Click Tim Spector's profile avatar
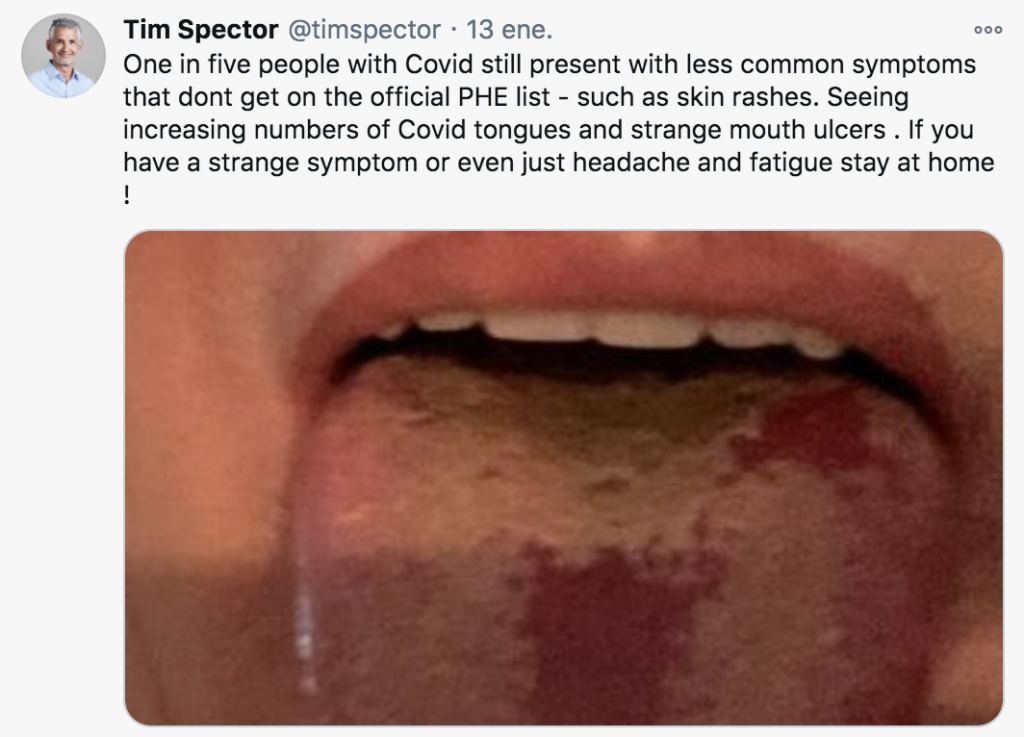 (x=64, y=56)
